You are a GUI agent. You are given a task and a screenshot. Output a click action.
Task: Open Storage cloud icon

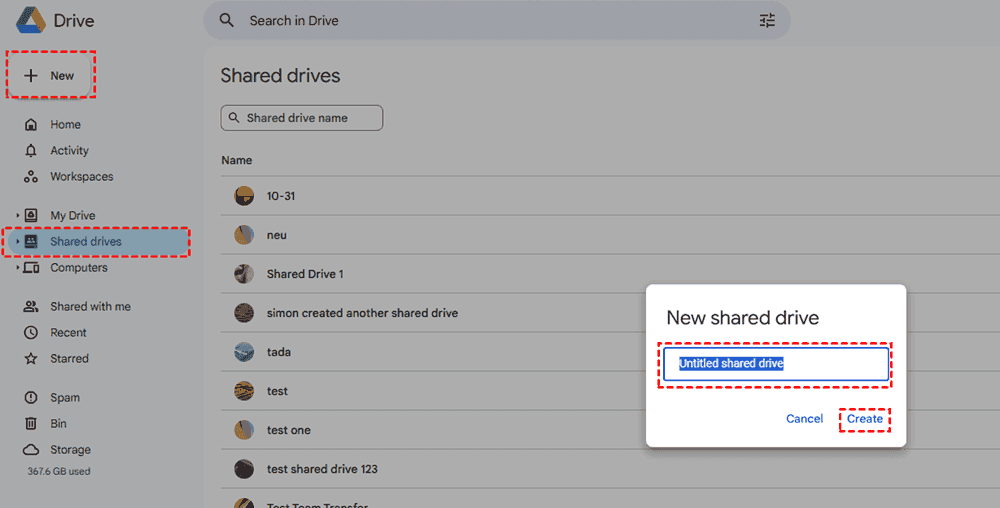[x=31, y=450]
